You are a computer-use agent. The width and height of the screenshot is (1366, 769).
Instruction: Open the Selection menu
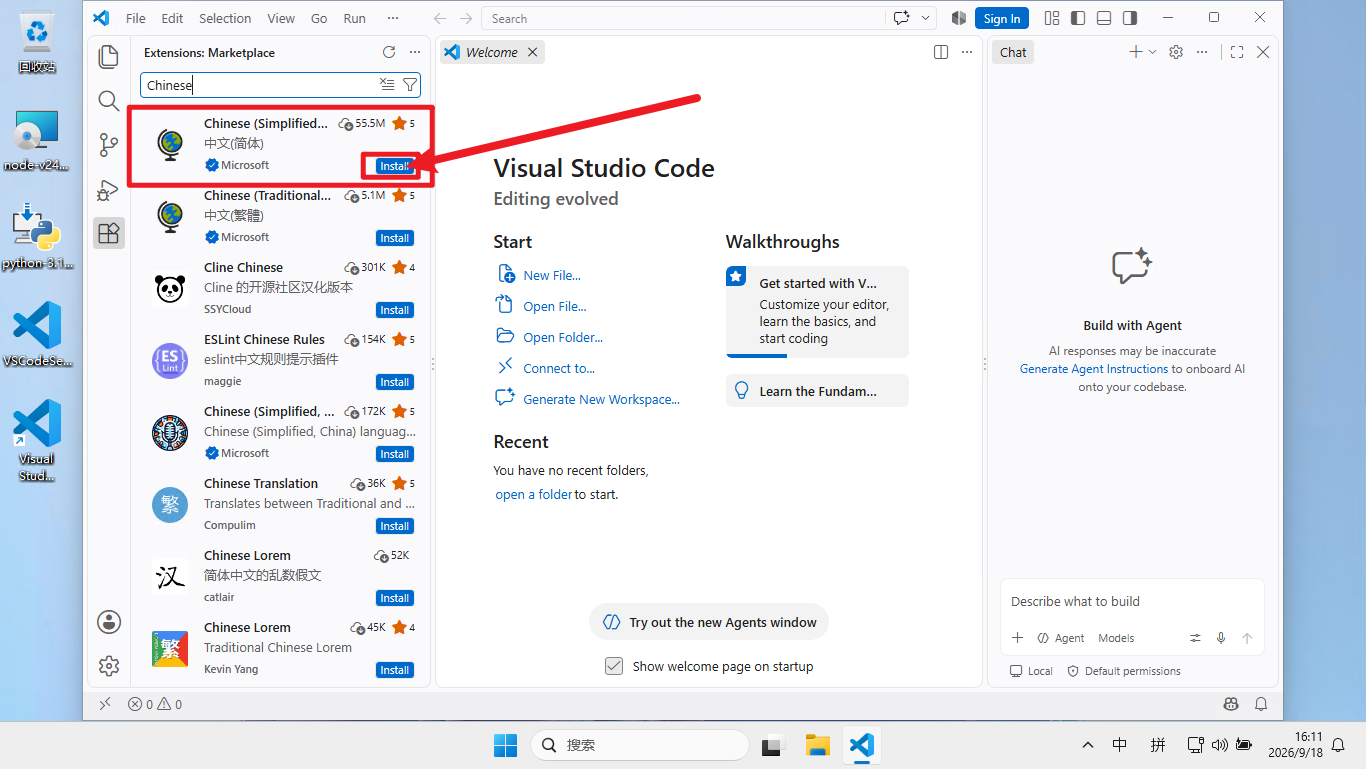(225, 18)
